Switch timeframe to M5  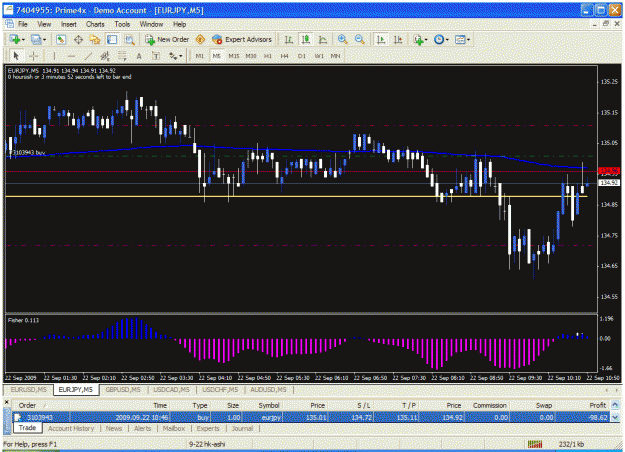coord(216,56)
